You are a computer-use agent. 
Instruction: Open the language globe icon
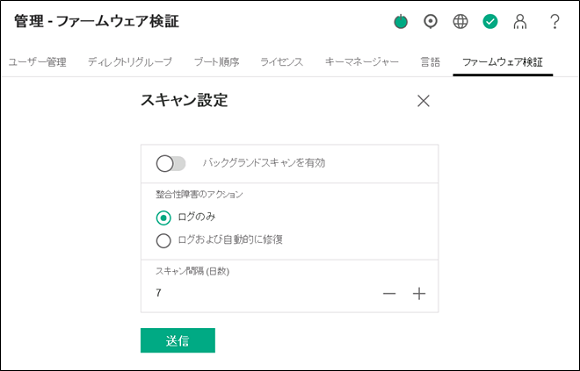(461, 21)
